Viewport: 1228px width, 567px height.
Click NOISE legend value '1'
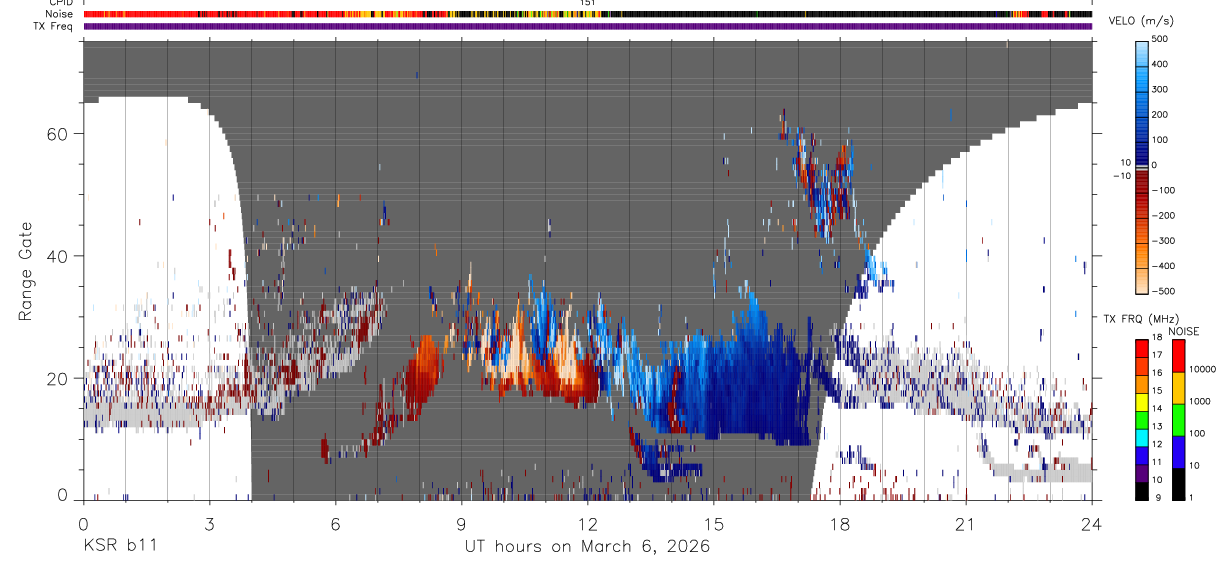1191,498
